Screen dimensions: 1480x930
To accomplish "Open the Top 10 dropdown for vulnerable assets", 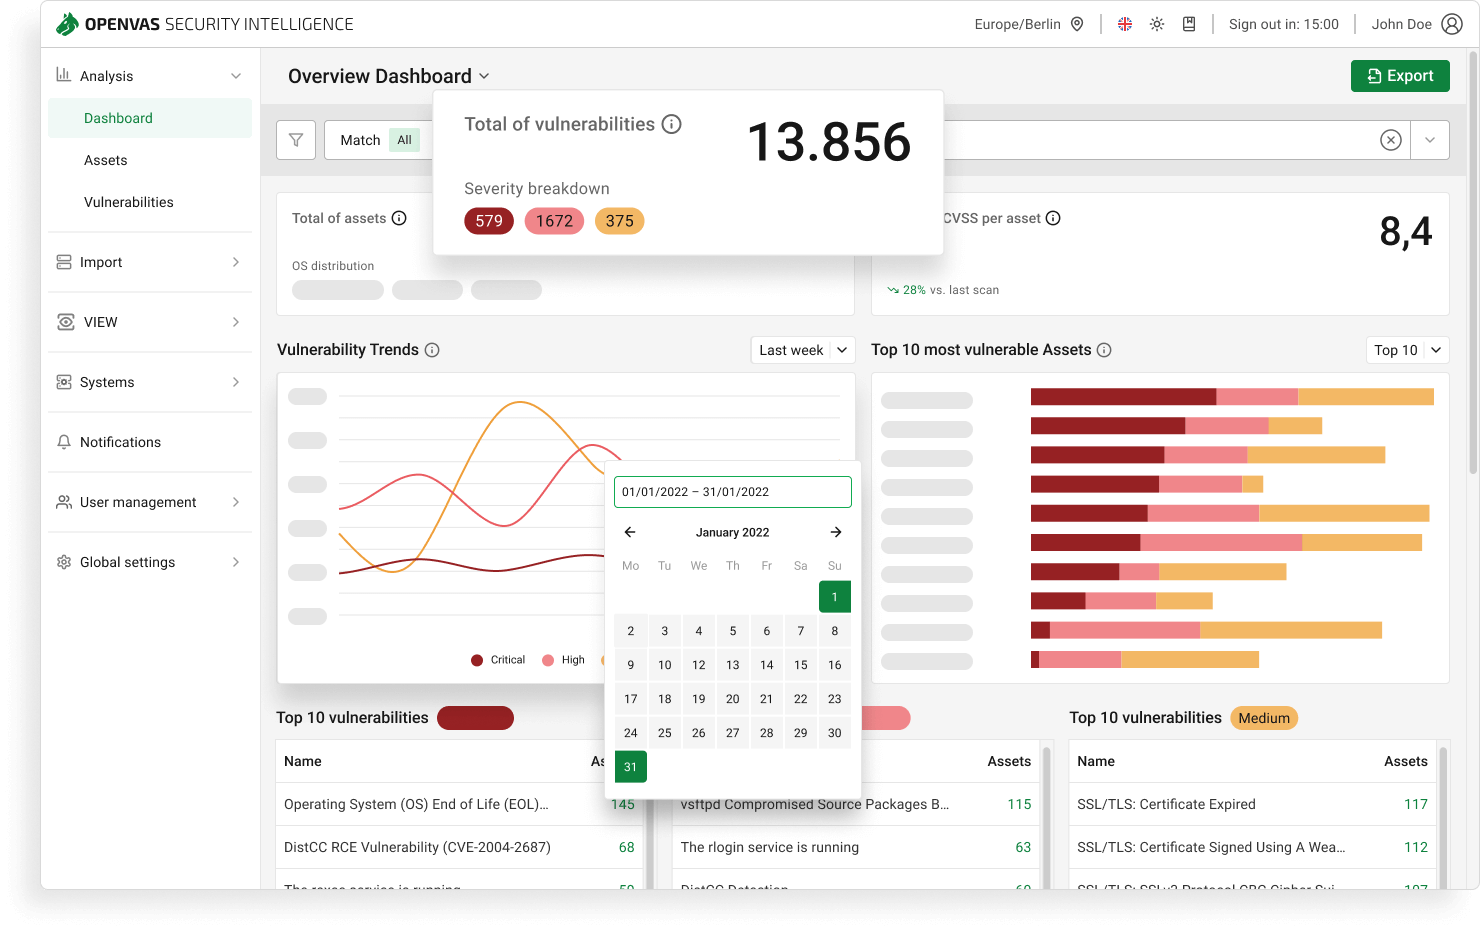I will coord(1407,350).
